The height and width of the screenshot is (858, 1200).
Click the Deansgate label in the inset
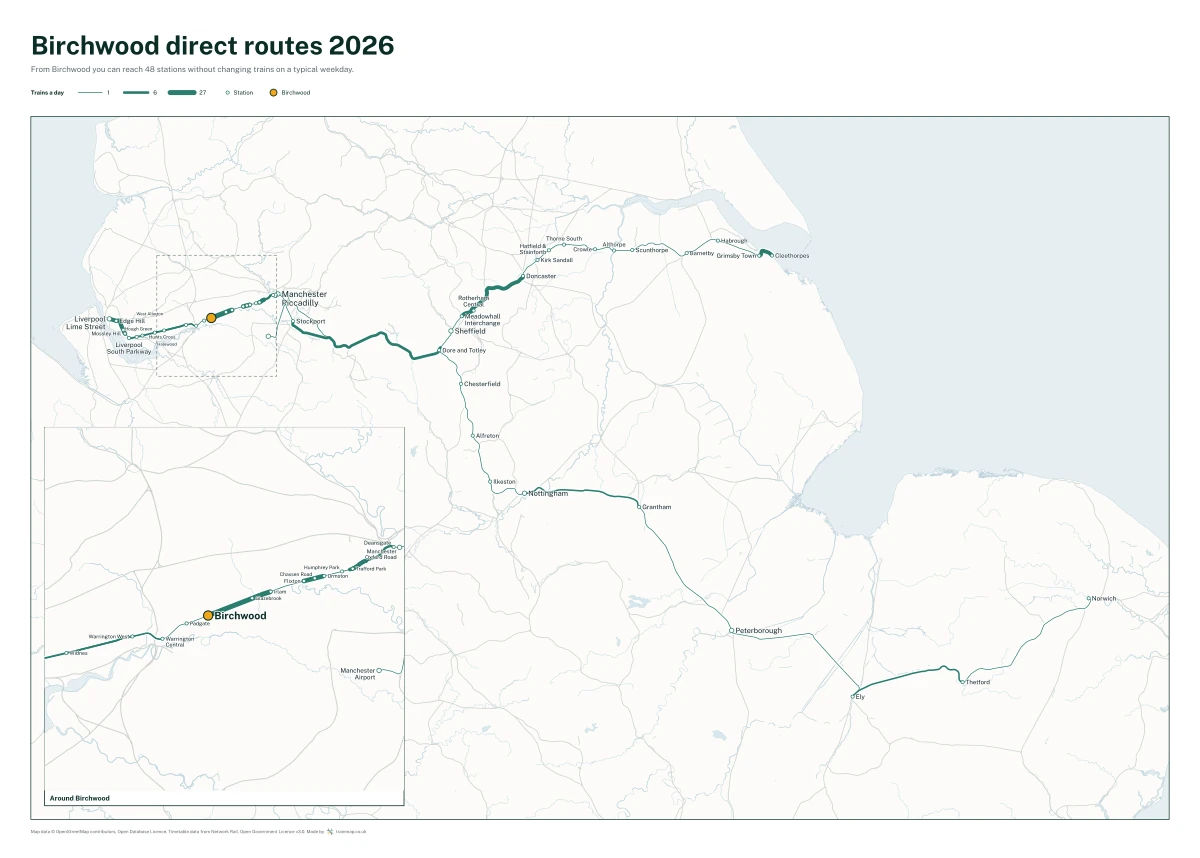377,543
